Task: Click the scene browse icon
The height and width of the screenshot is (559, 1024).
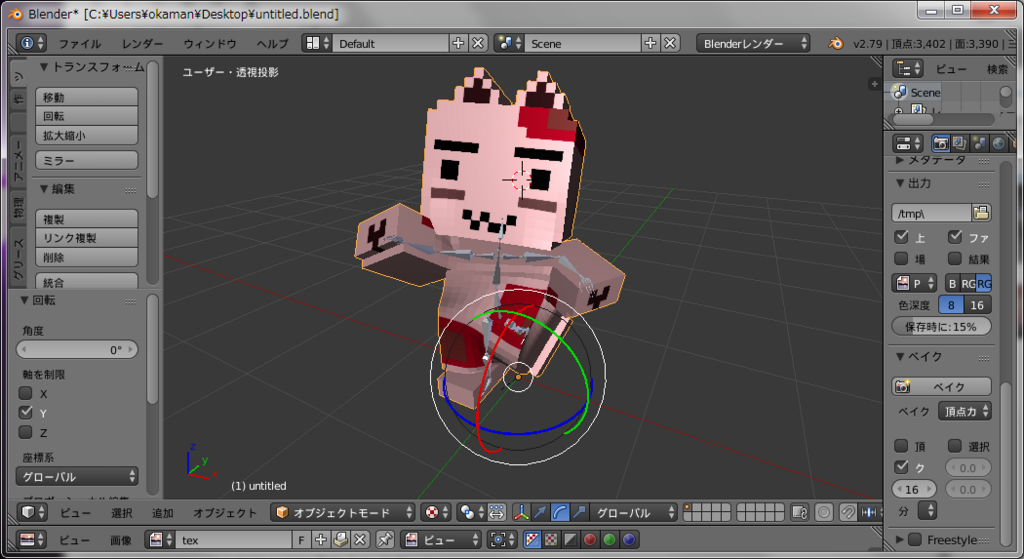Action: click(509, 43)
